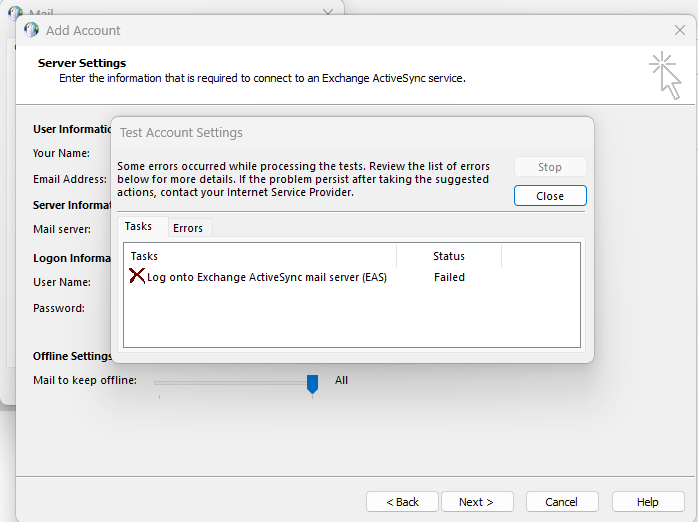This screenshot has height=522, width=698.
Task: Click the Email Address label
Action: point(70,179)
